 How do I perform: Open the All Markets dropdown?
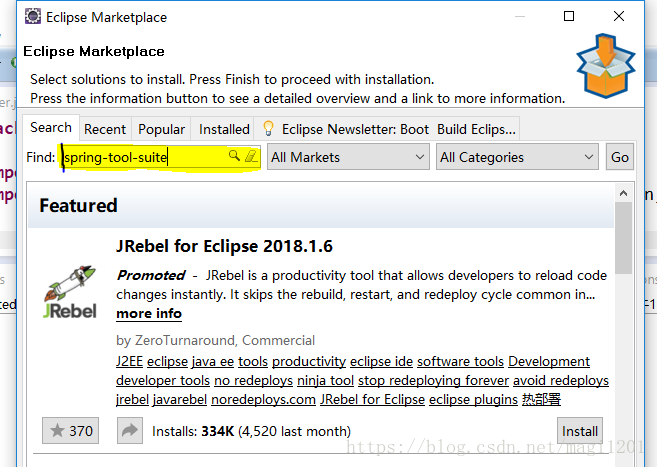(x=348, y=157)
